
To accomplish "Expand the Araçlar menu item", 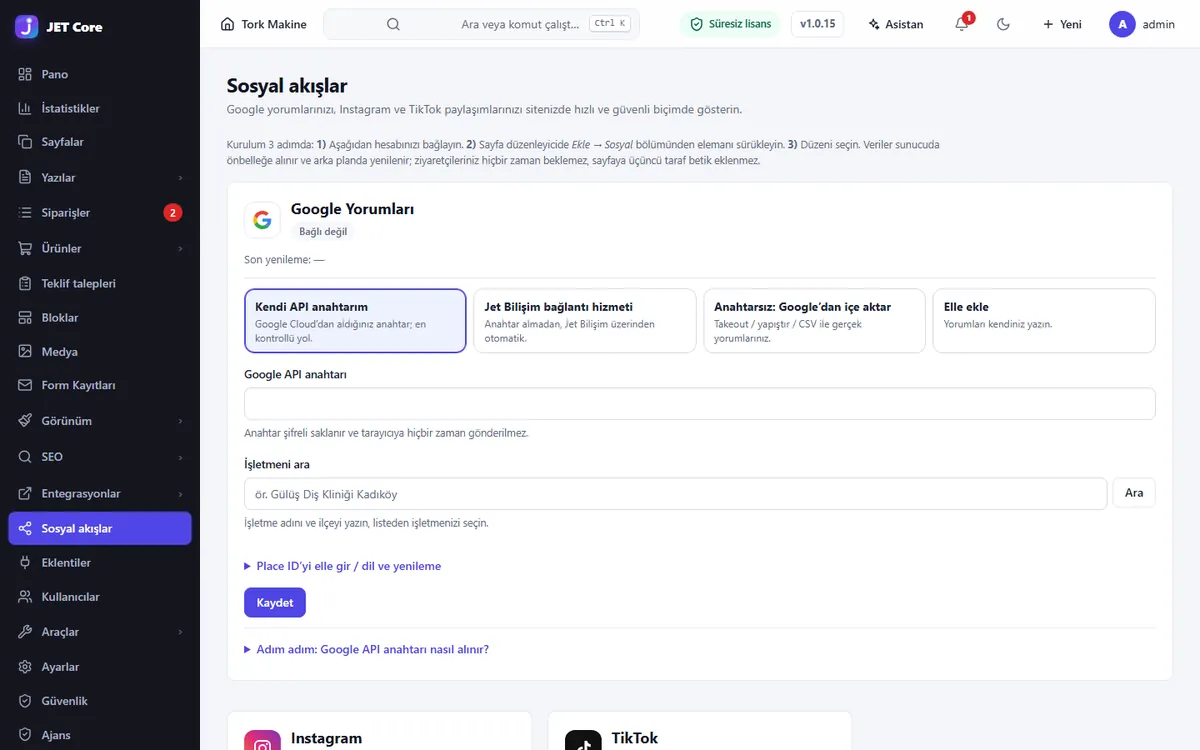I will coord(100,632).
